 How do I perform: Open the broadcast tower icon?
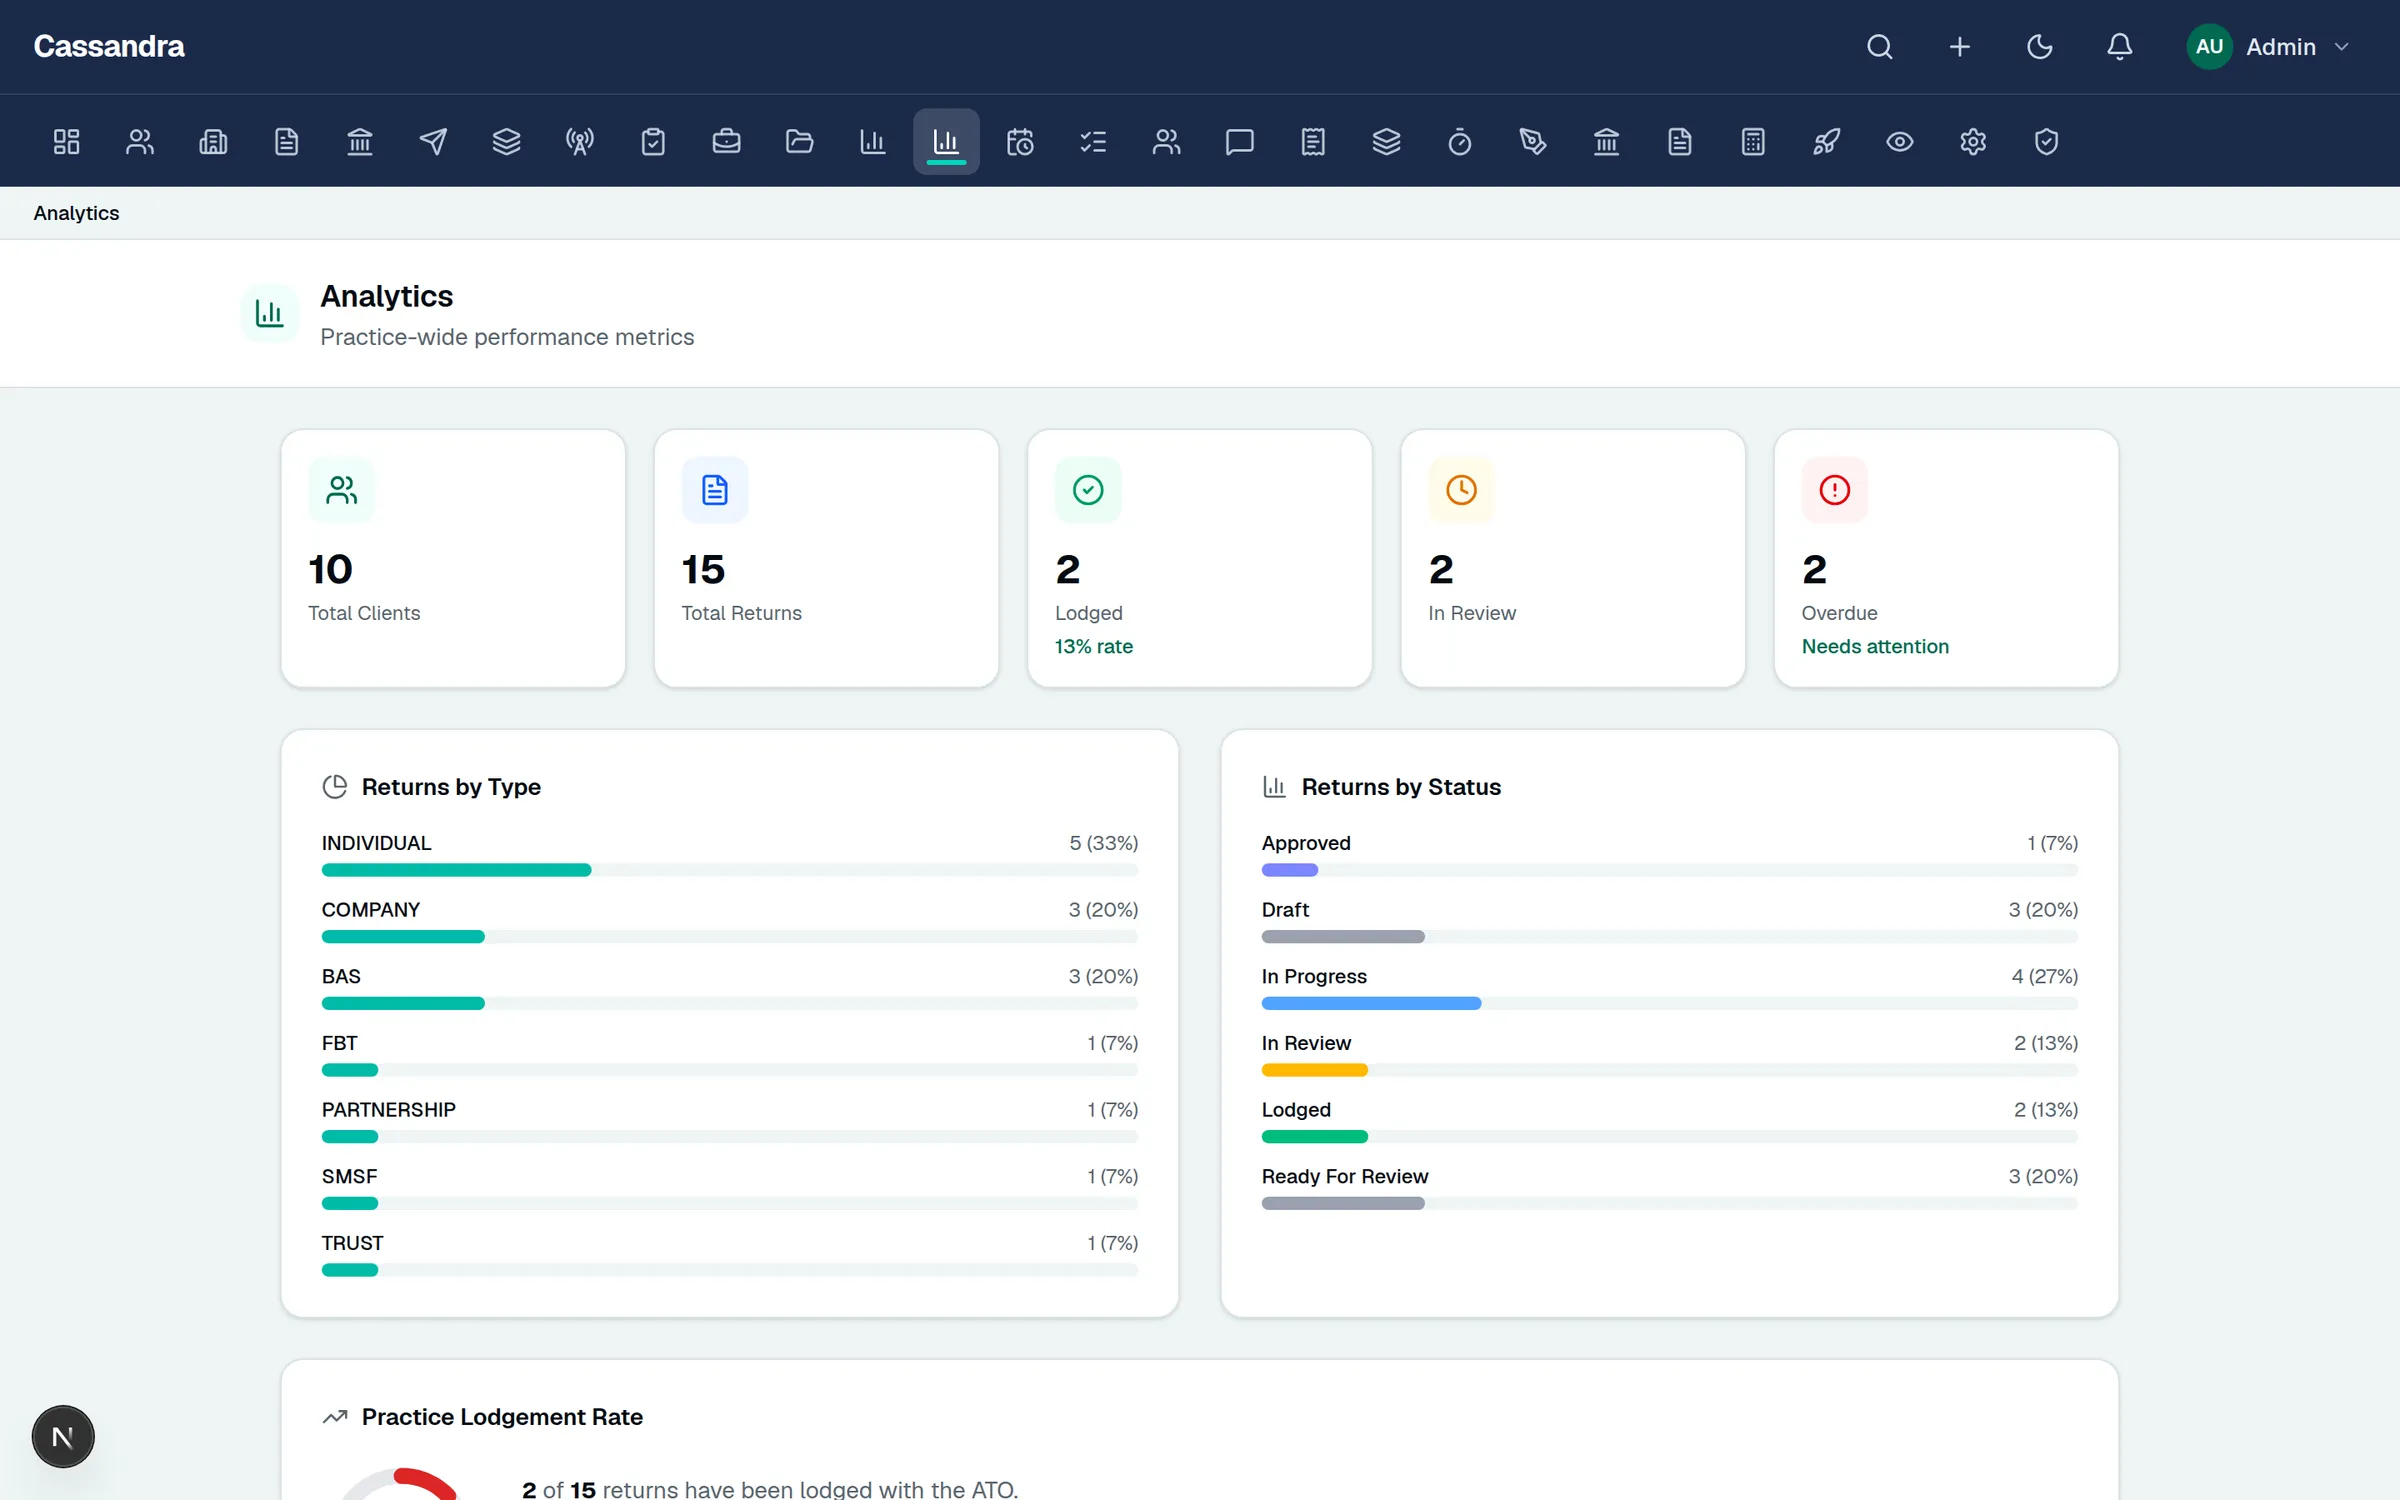tap(580, 142)
